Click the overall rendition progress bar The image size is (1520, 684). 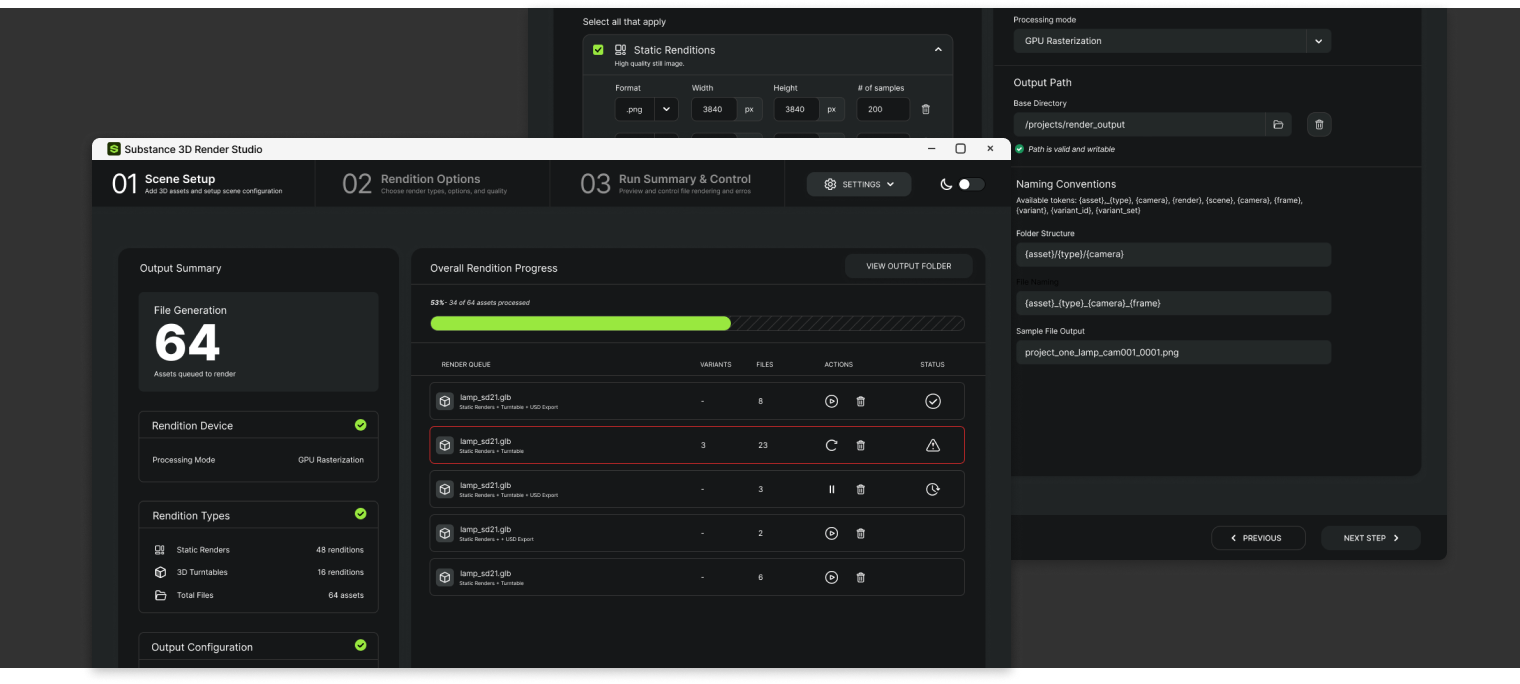pos(697,323)
